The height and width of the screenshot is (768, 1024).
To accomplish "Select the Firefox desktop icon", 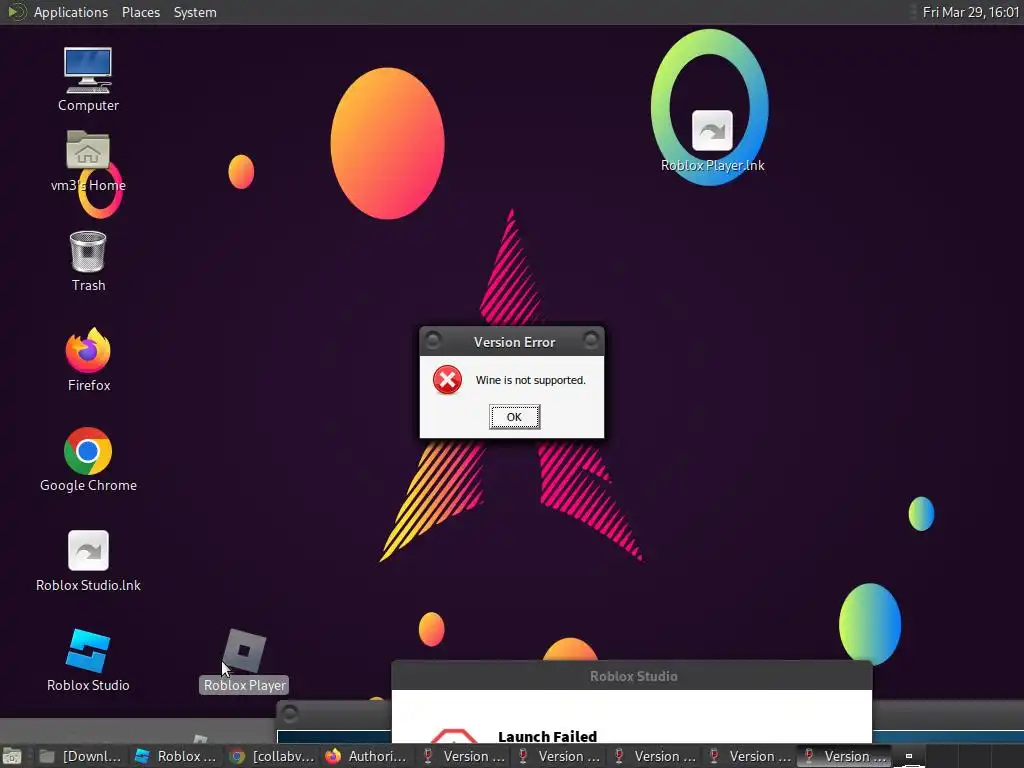I will click(88, 360).
